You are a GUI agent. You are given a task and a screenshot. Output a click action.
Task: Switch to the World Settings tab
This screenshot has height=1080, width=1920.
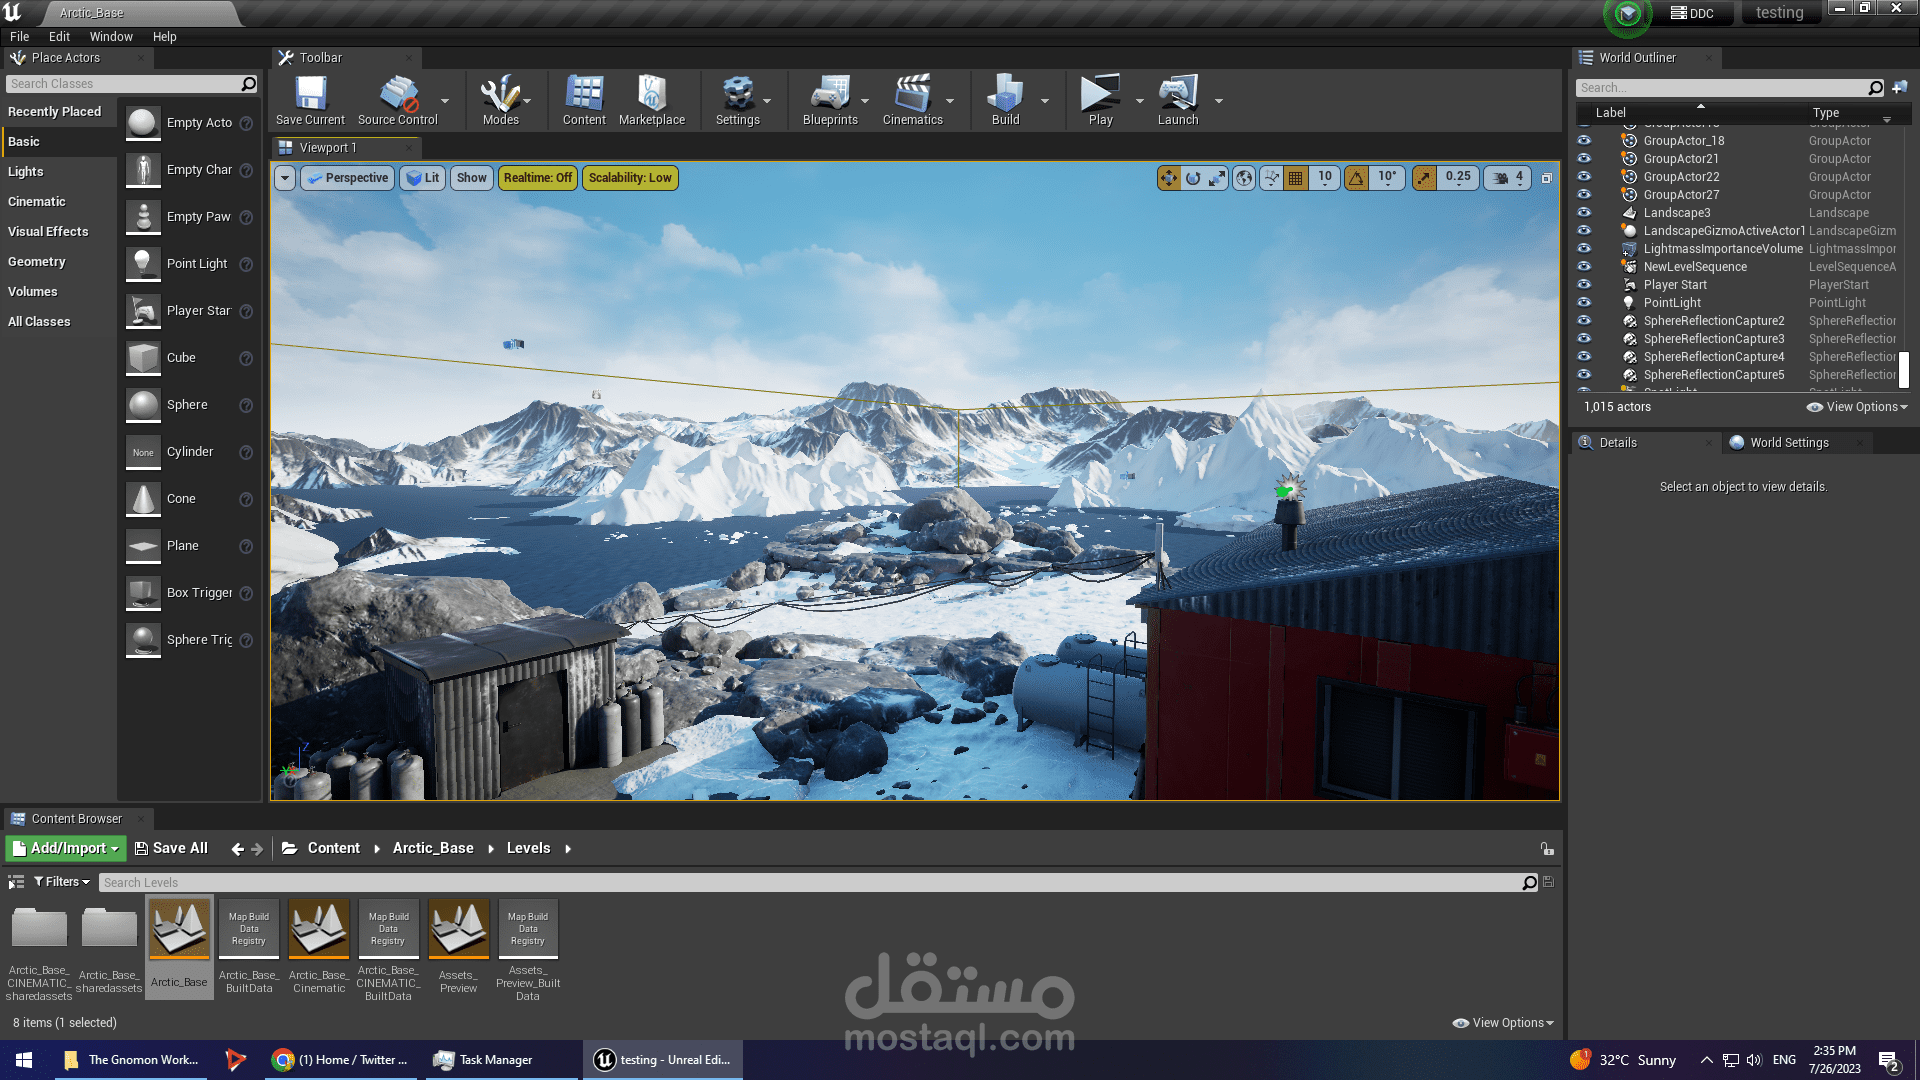[x=1788, y=443]
